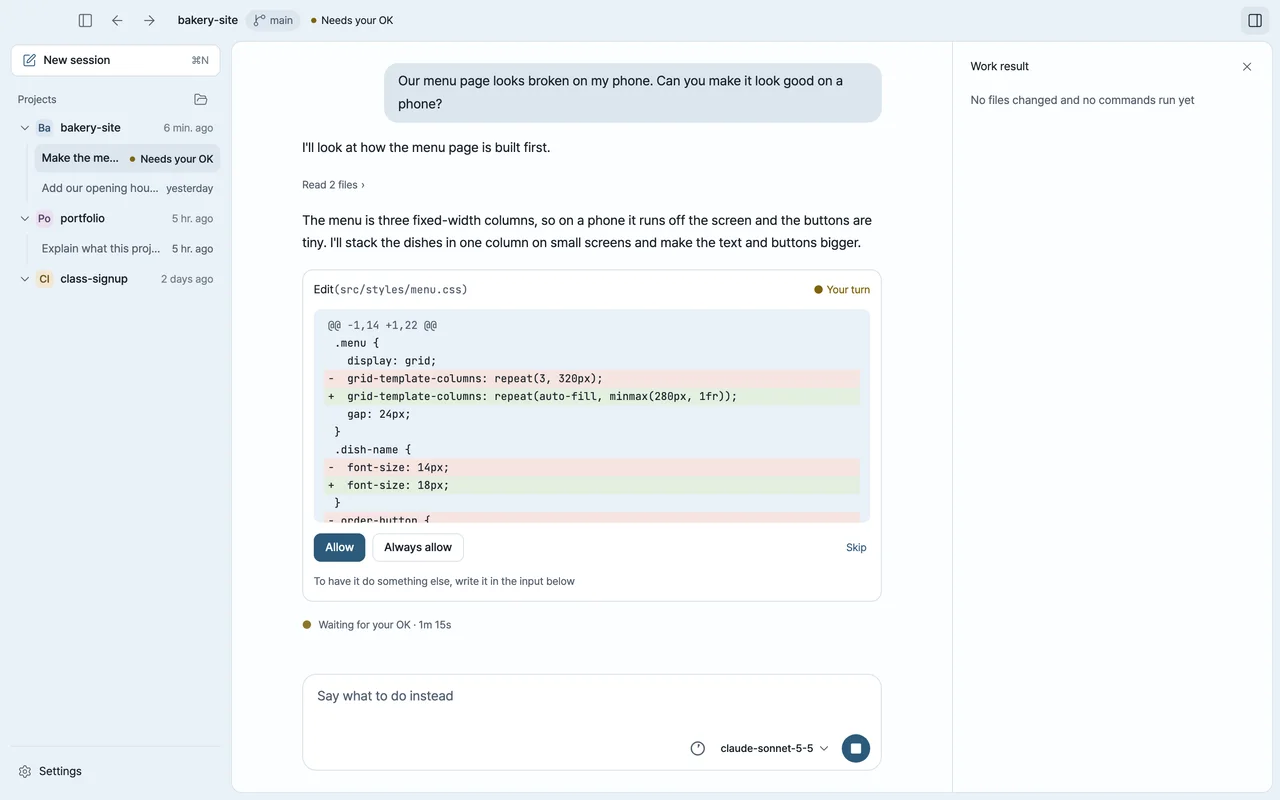Click the 'Work result' heading
This screenshot has width=1280, height=800.
[x=1000, y=67]
